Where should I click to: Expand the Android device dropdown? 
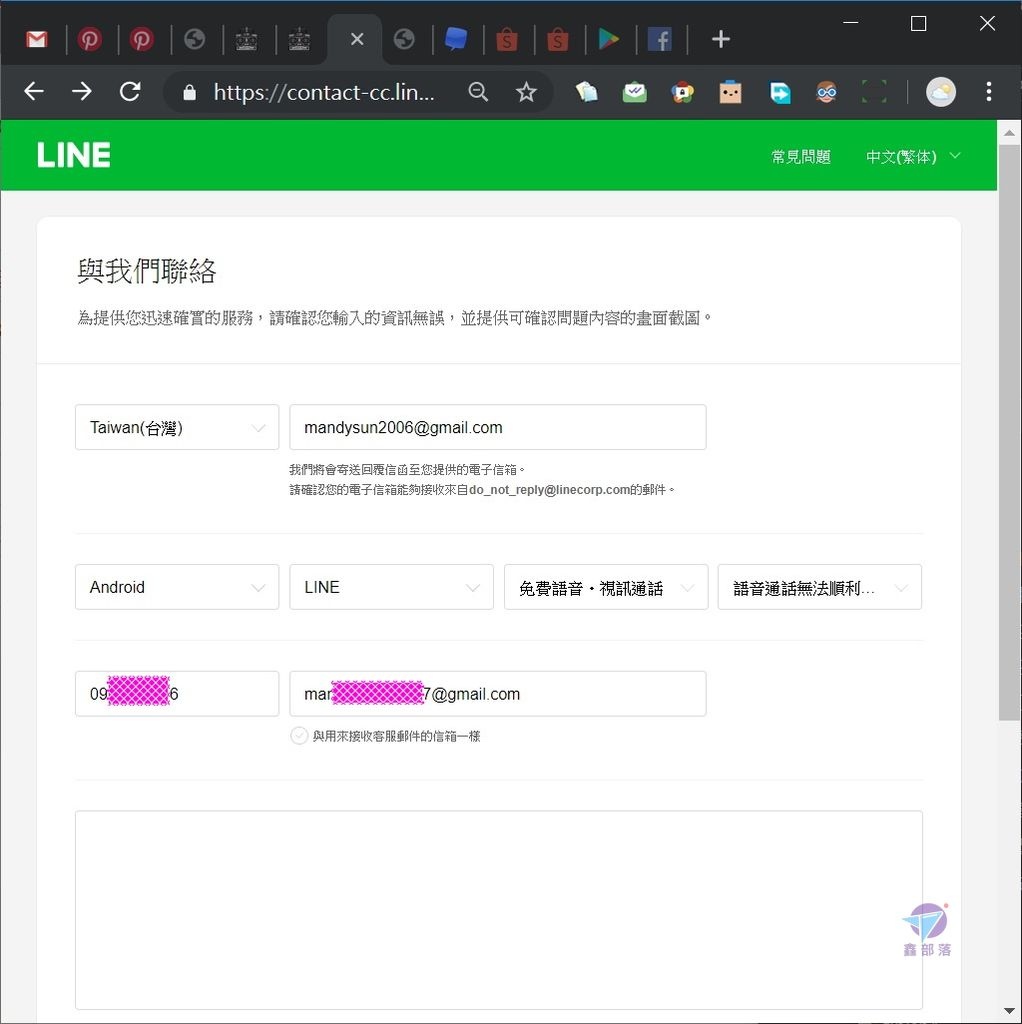pos(177,587)
